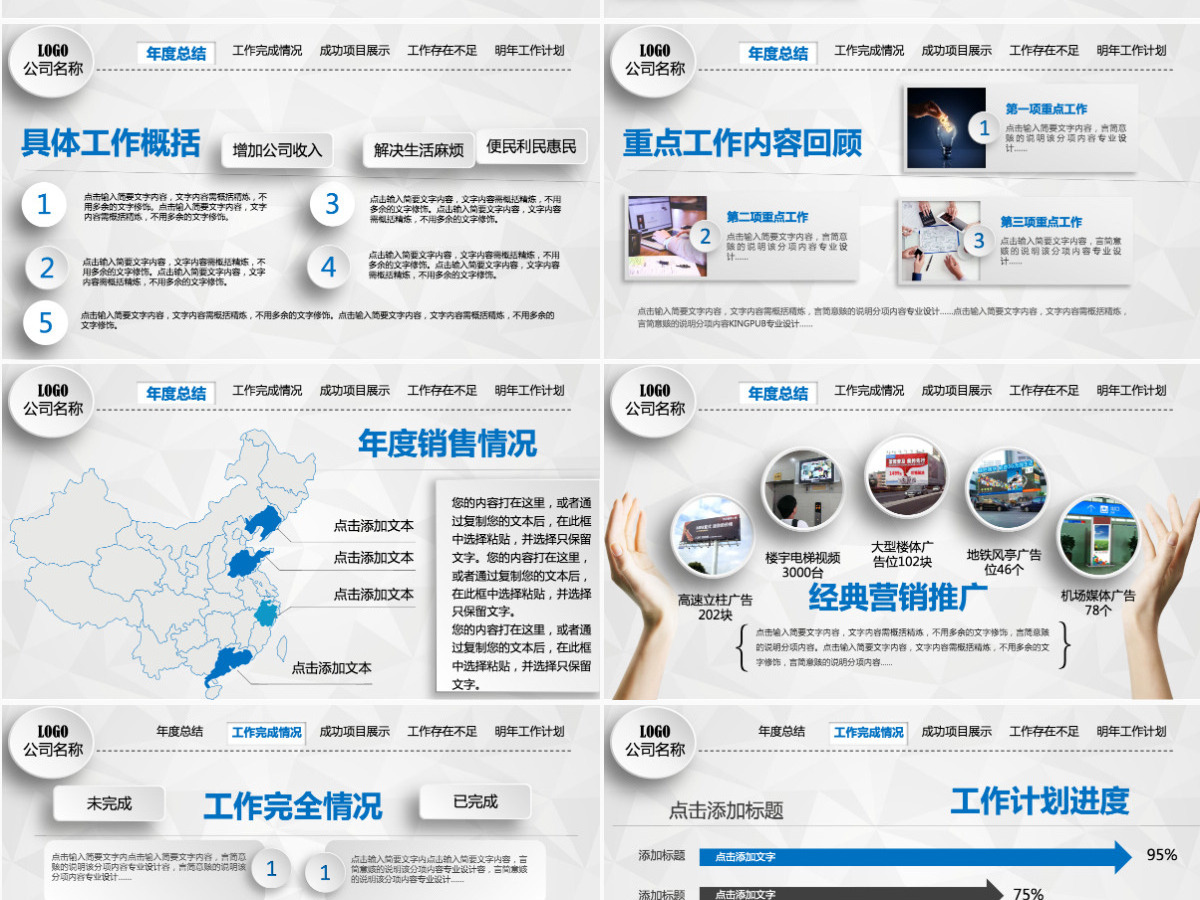Click the 点击添加标题 heading
The width and height of the screenshot is (1200, 900).
[x=726, y=811]
